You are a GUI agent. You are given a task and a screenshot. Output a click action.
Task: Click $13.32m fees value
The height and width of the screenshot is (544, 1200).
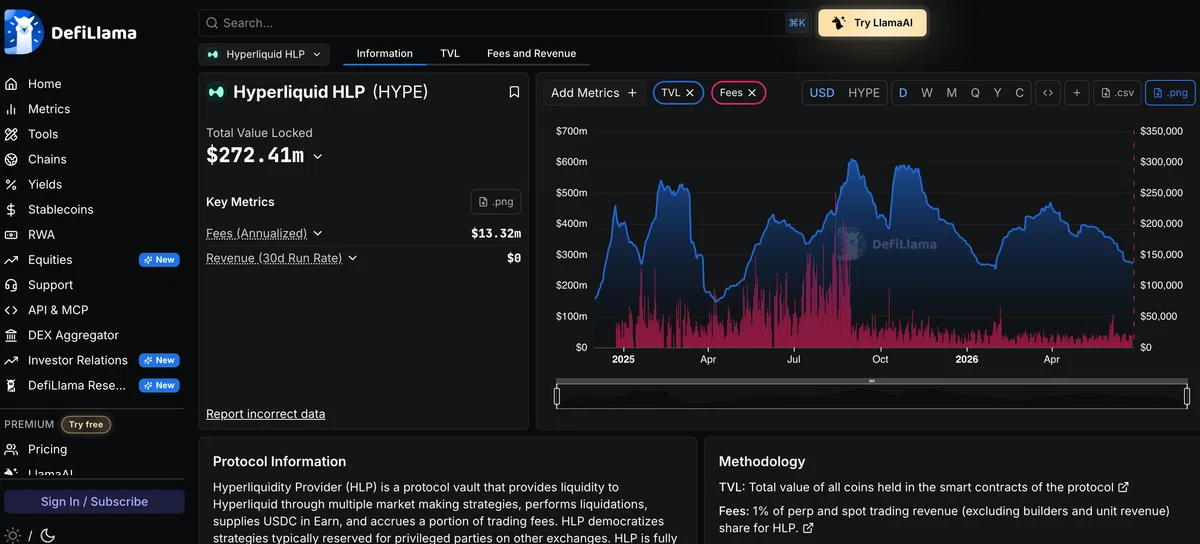(x=496, y=233)
